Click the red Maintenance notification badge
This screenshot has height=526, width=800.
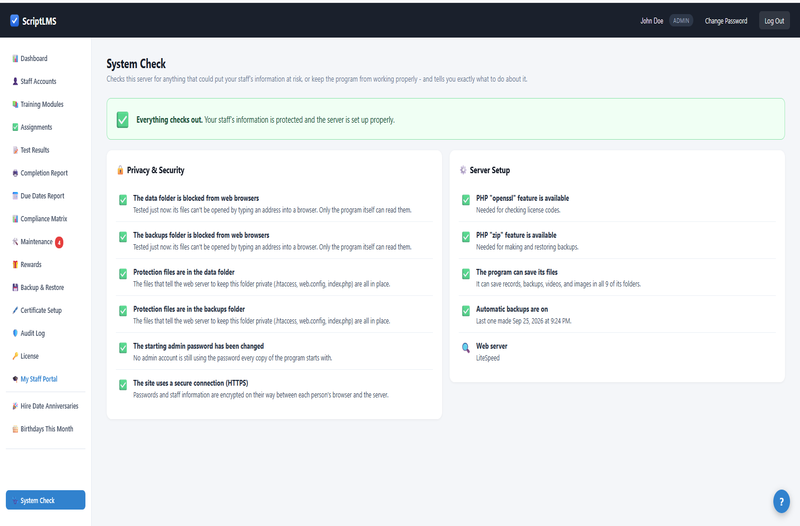(59, 242)
